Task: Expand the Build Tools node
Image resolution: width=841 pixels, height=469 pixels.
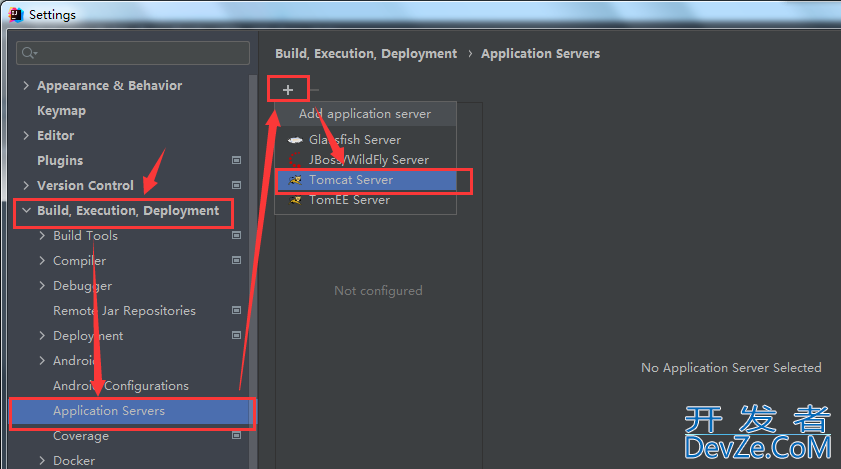Action: (42, 235)
